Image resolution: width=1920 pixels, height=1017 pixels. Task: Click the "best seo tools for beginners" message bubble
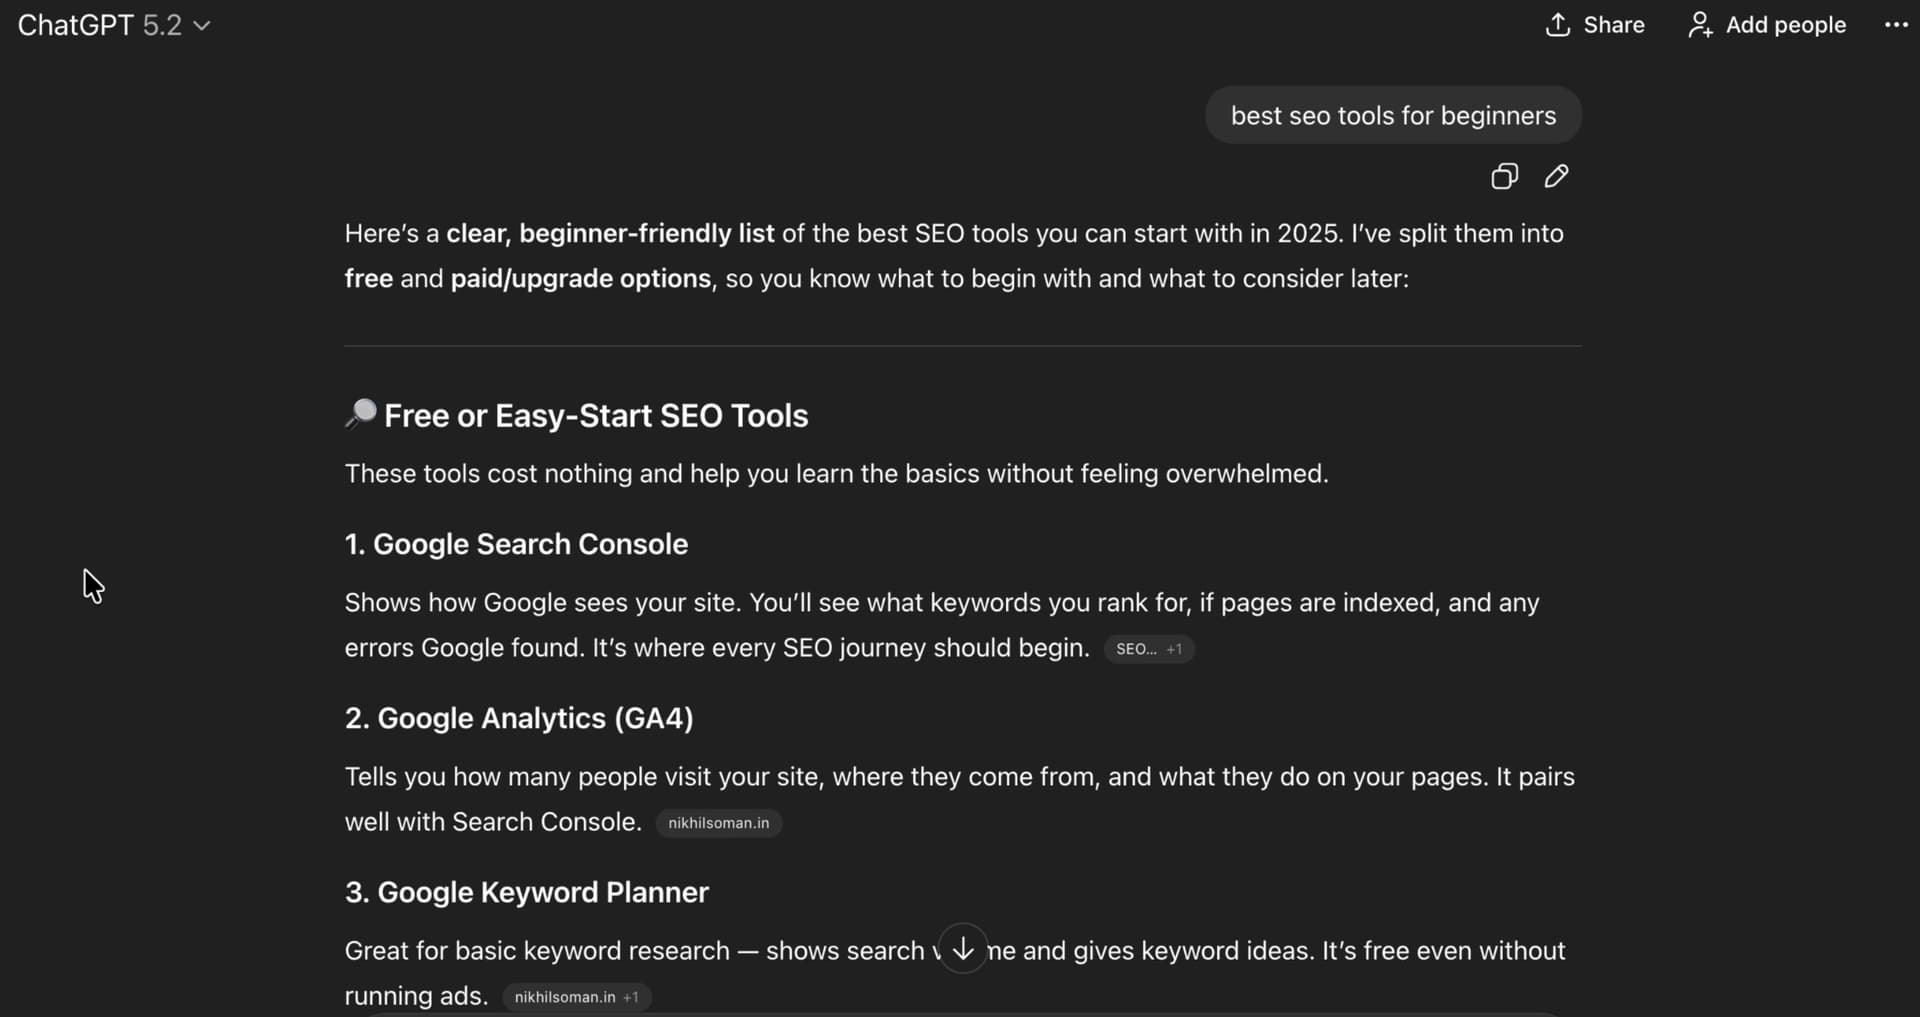point(1393,116)
